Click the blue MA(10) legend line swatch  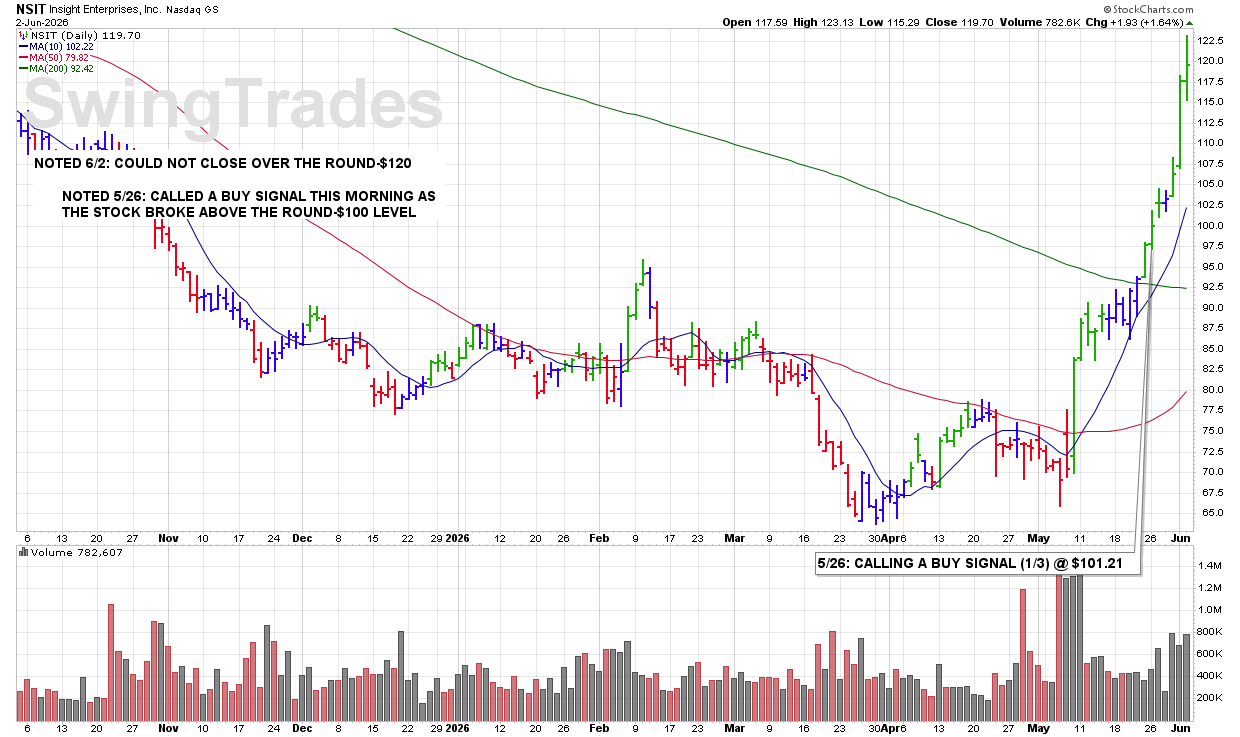[x=24, y=46]
